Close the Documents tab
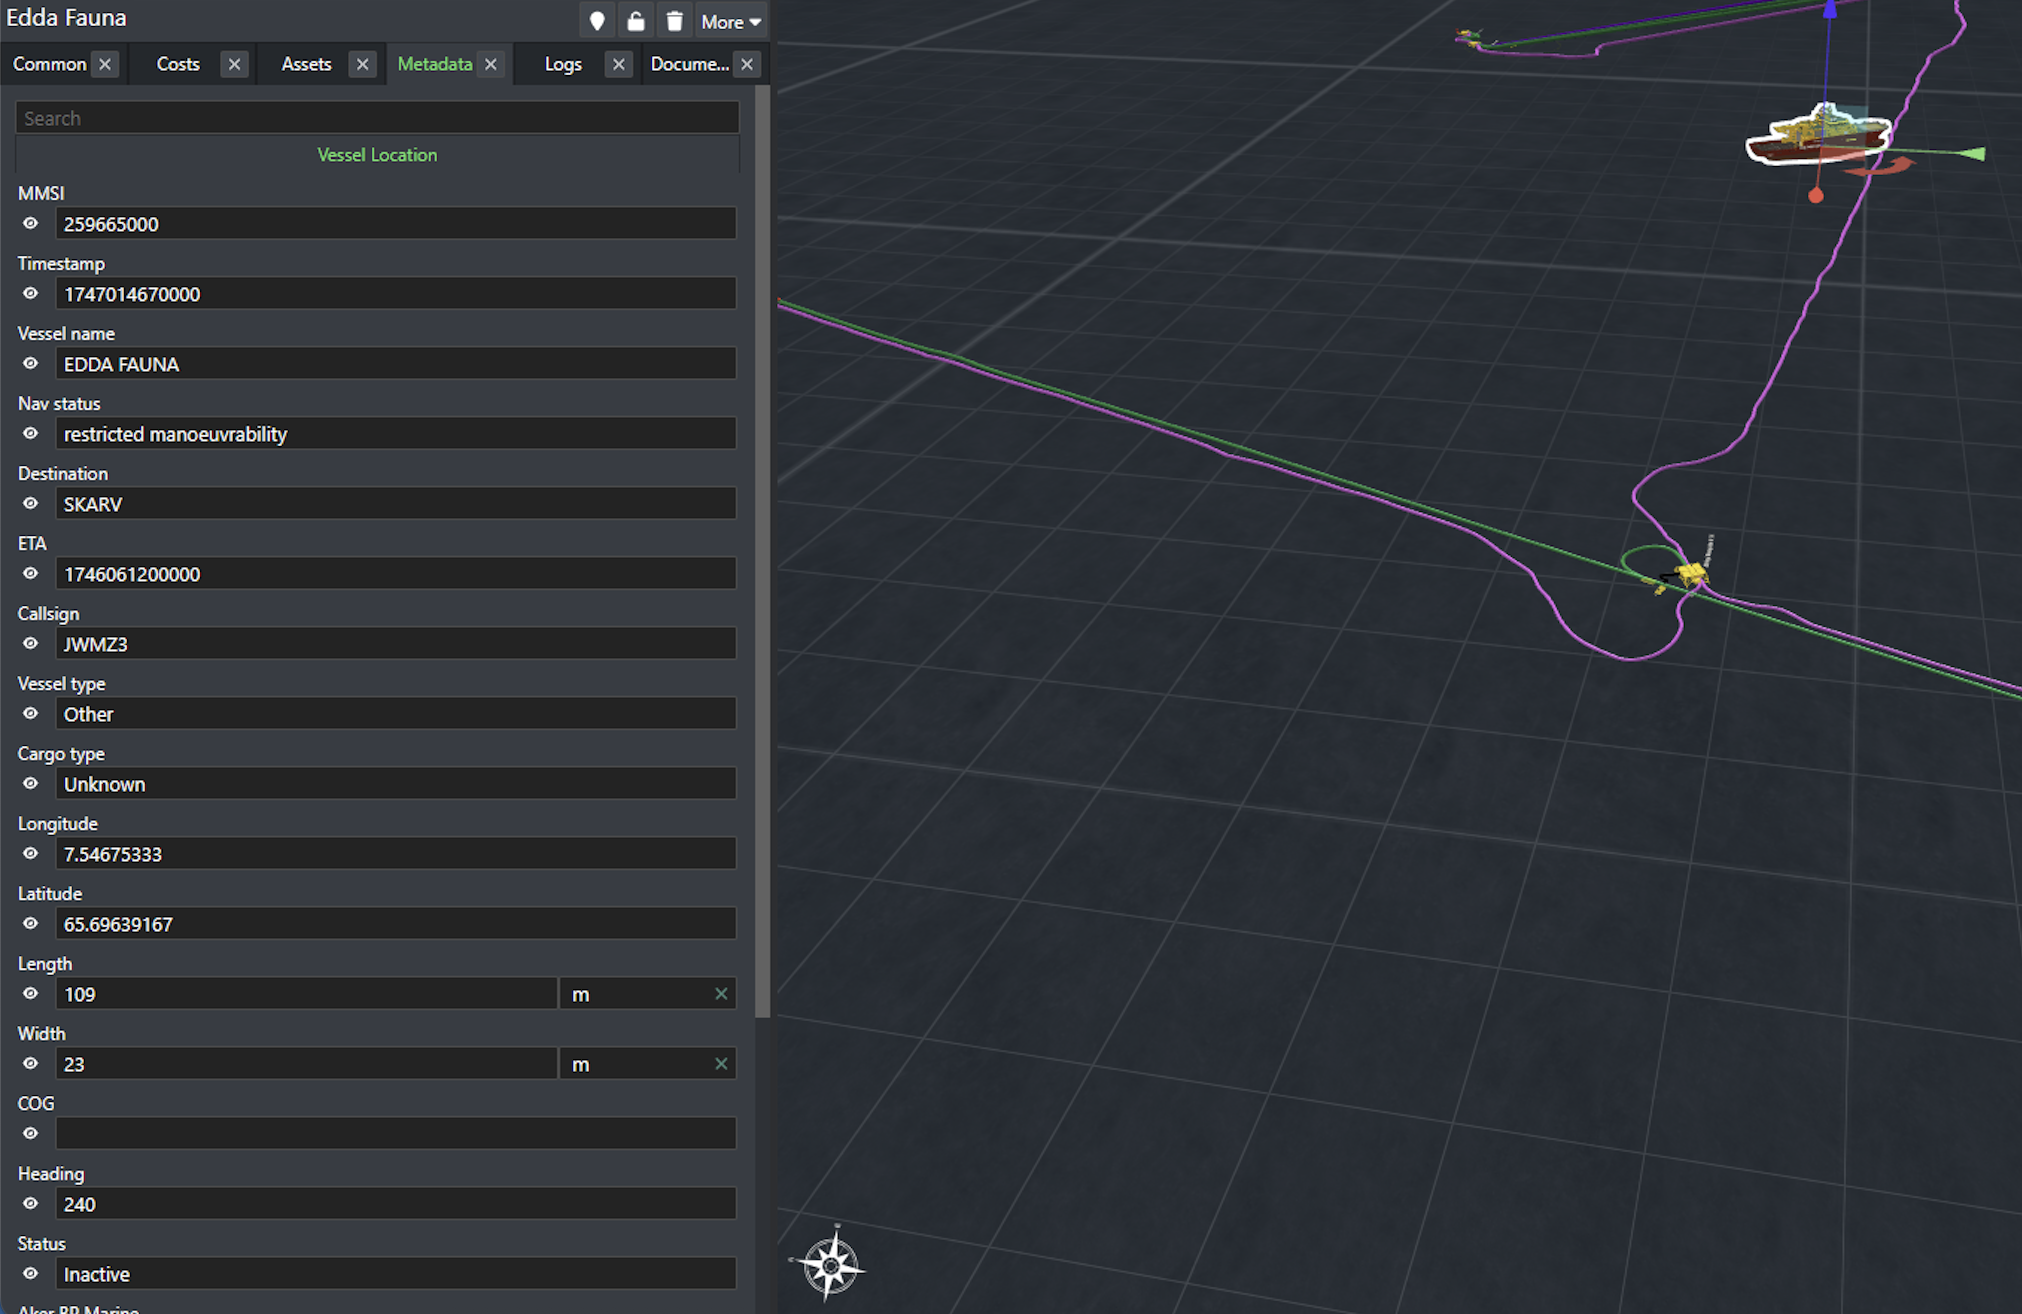Viewport: 2022px width, 1314px height. 747,64
